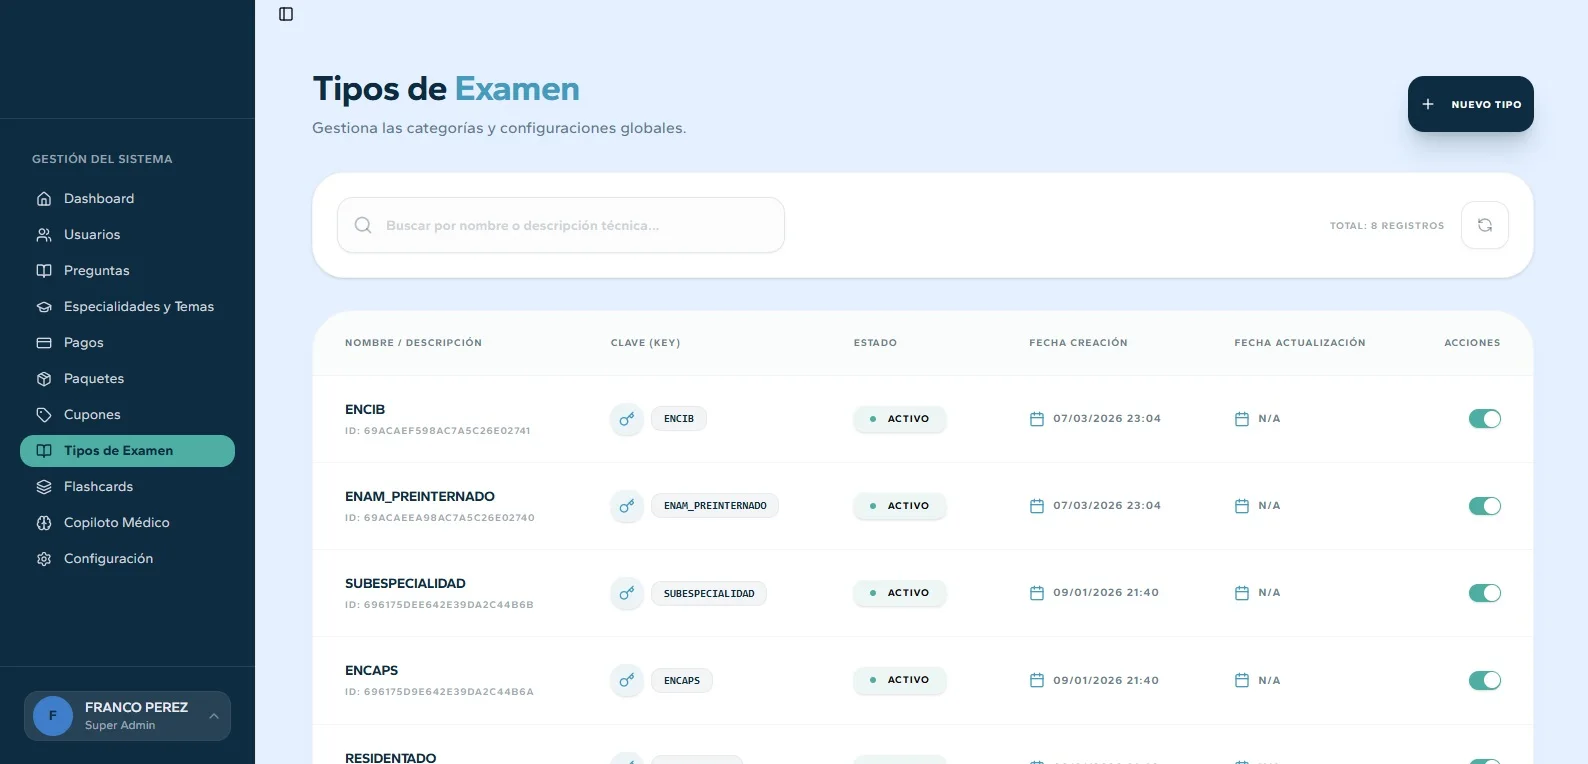The width and height of the screenshot is (1588, 764).
Task: Go to Usuarios section
Action: (x=127, y=234)
